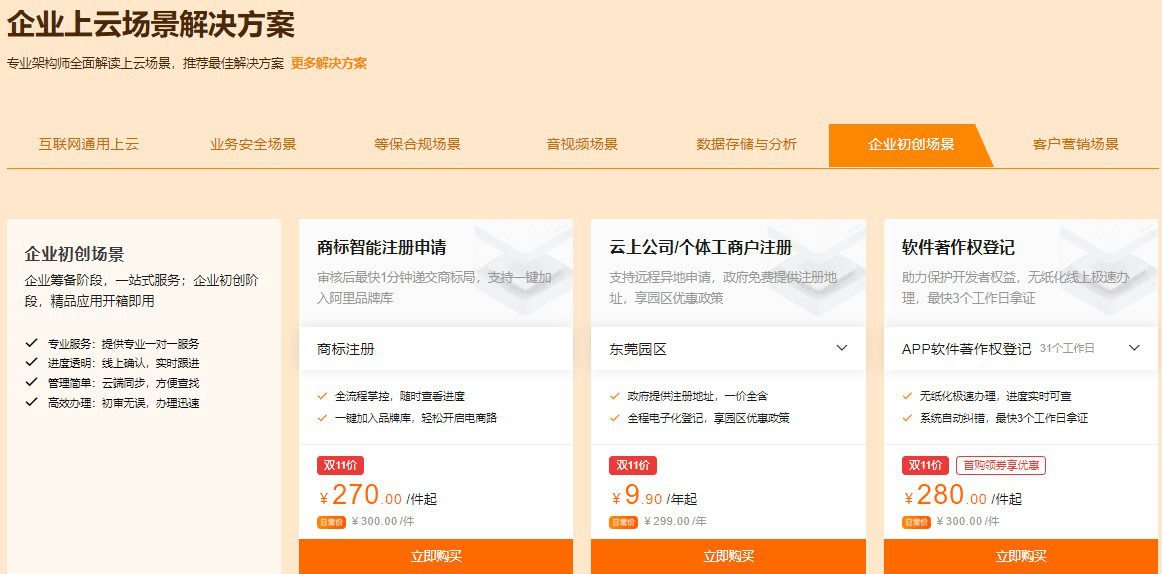
Task: Open 数据存储与分析 tab
Action: [x=746, y=144]
